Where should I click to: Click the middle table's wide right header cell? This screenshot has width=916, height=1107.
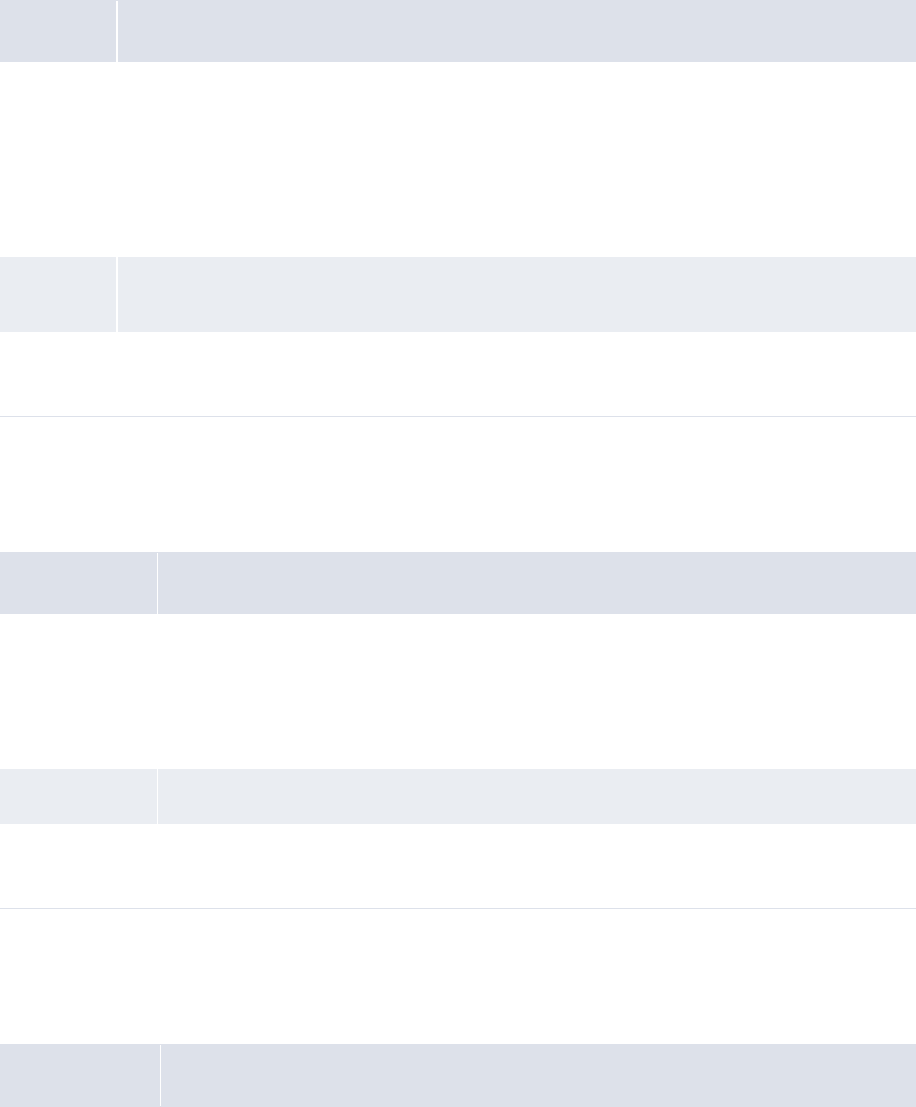pyautogui.click(x=536, y=582)
